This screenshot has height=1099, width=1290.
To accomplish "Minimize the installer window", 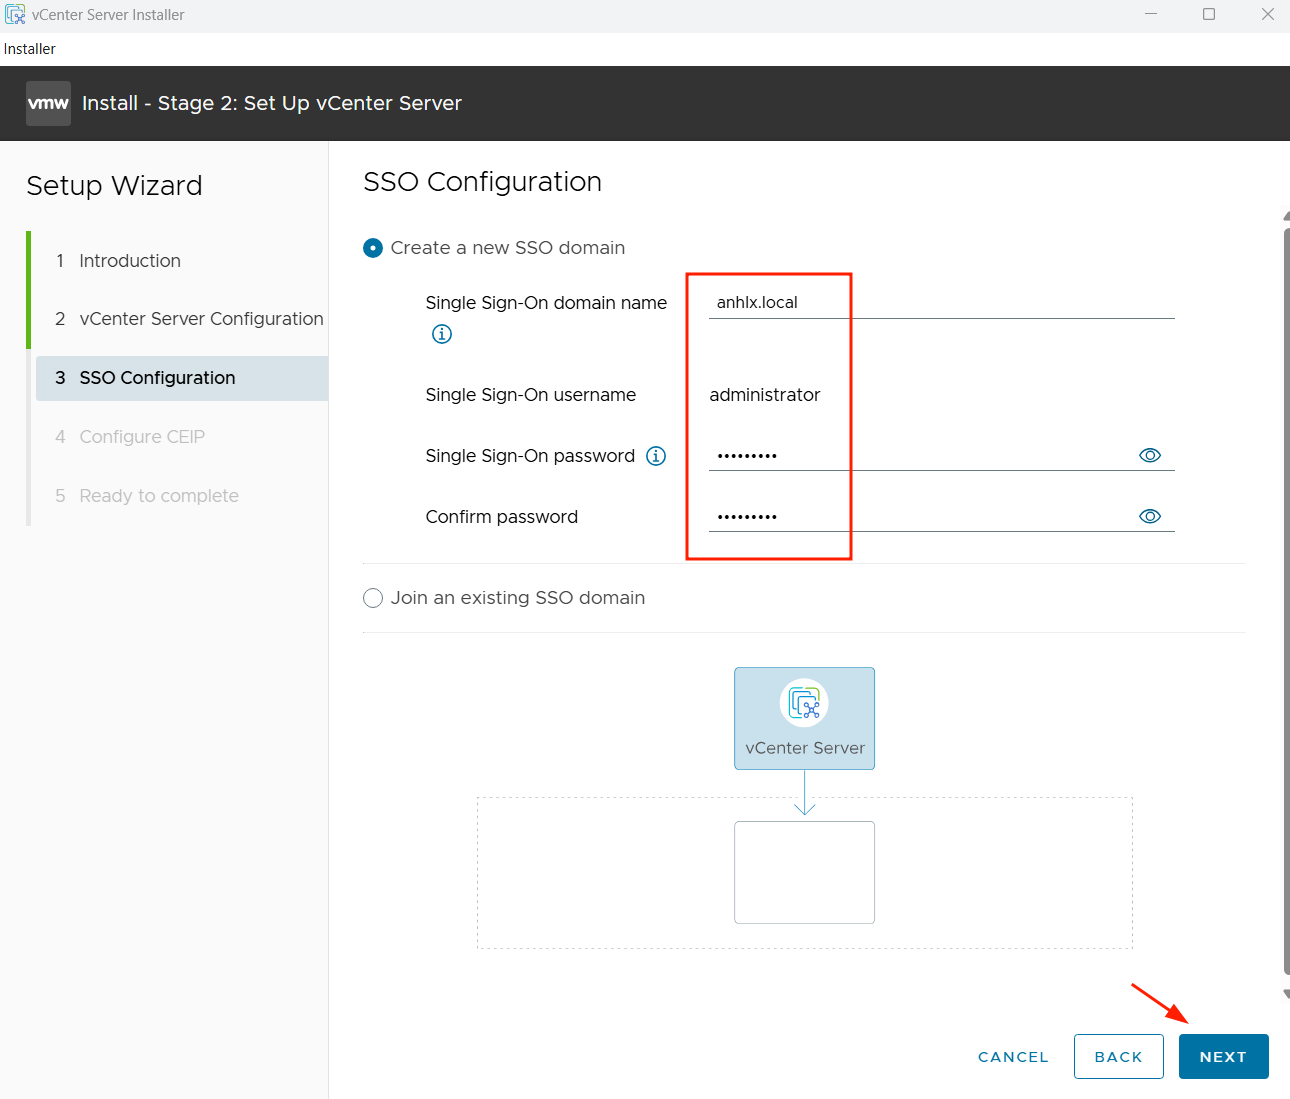I will point(1151,14).
